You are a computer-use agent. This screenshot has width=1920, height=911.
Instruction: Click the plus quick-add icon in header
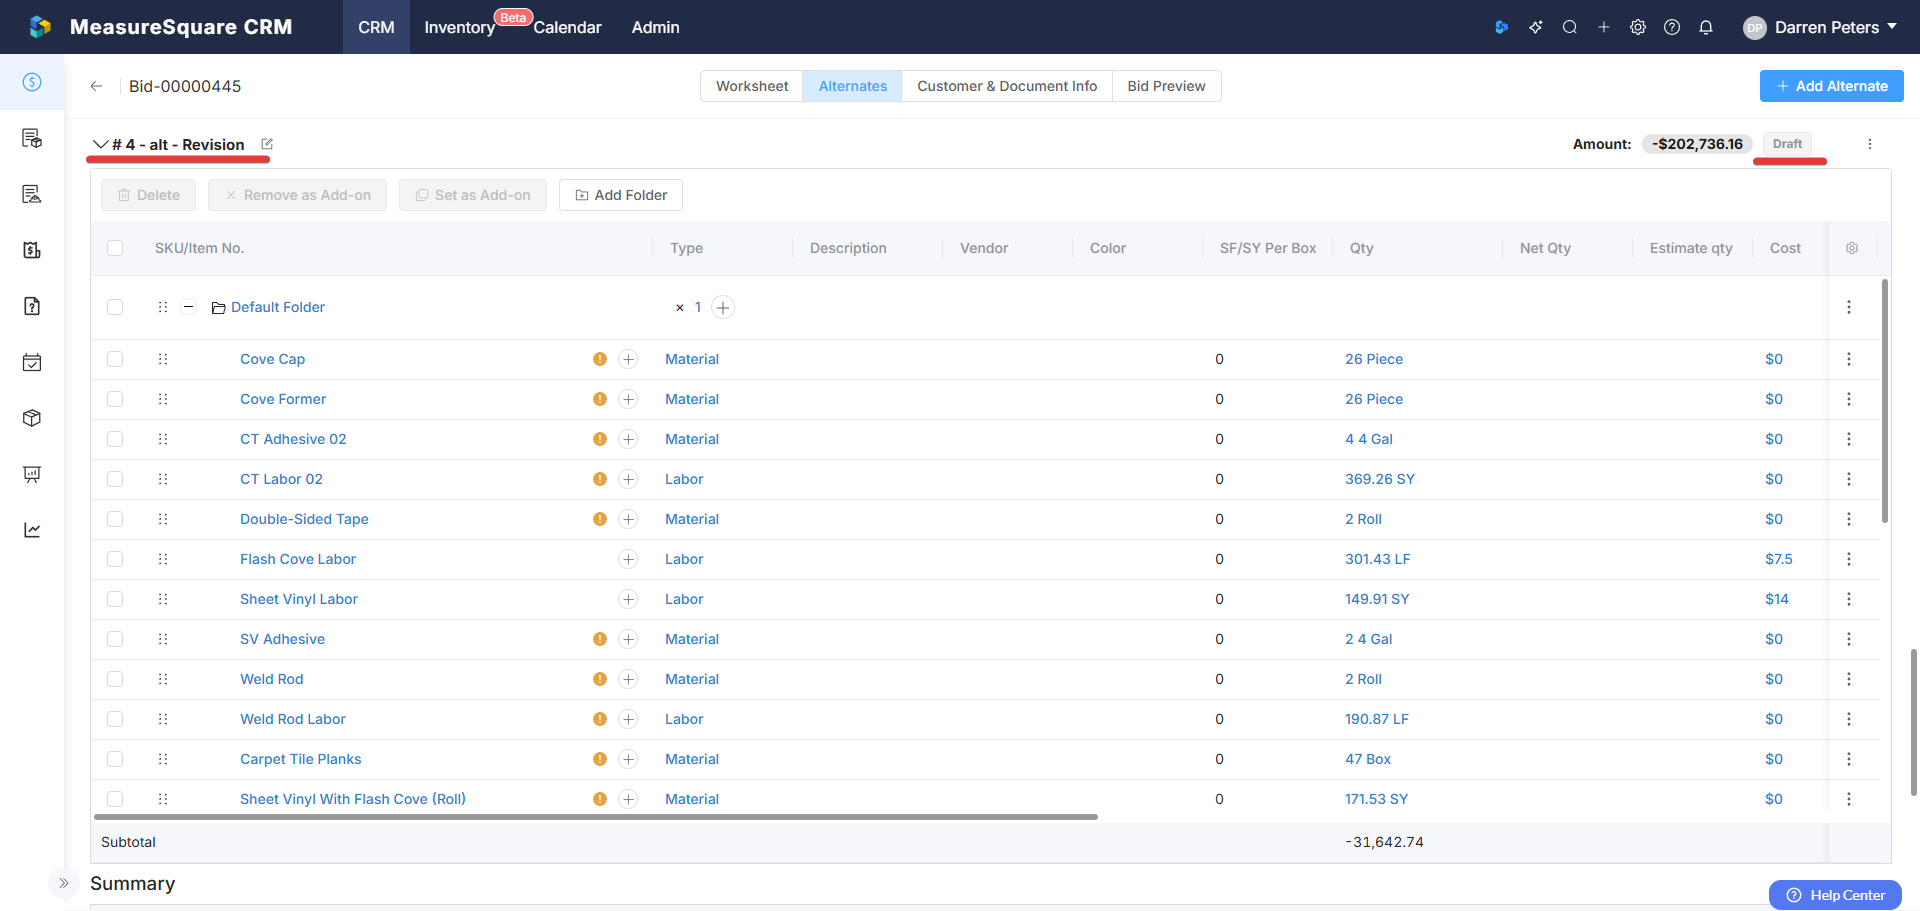pos(1604,27)
